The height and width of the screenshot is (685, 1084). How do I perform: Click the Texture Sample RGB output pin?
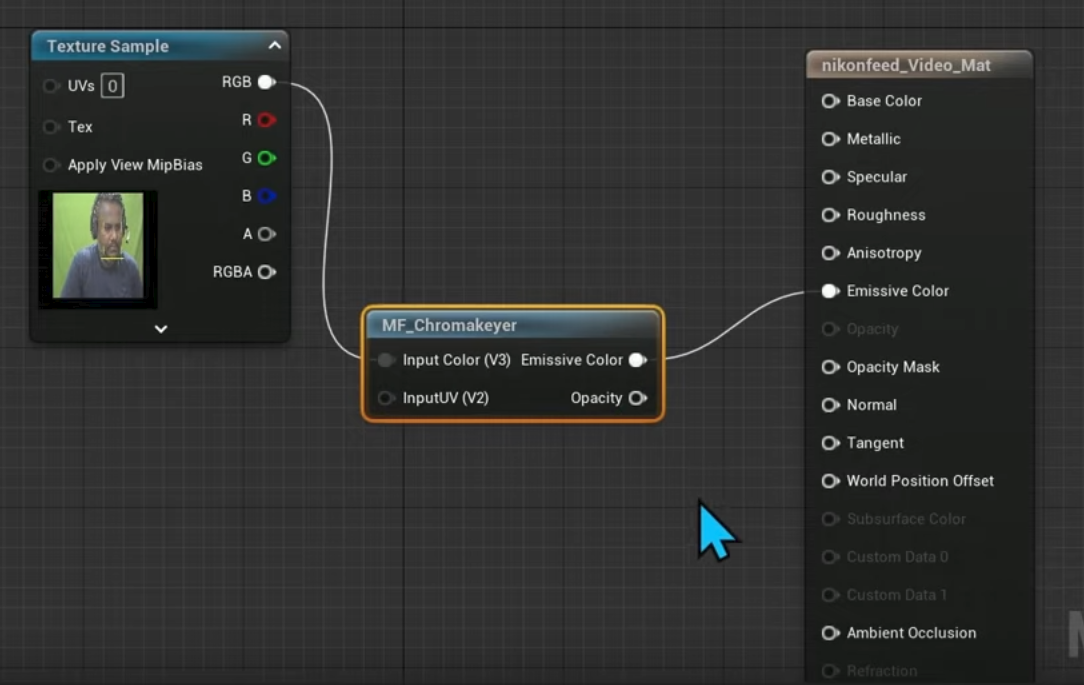266,82
